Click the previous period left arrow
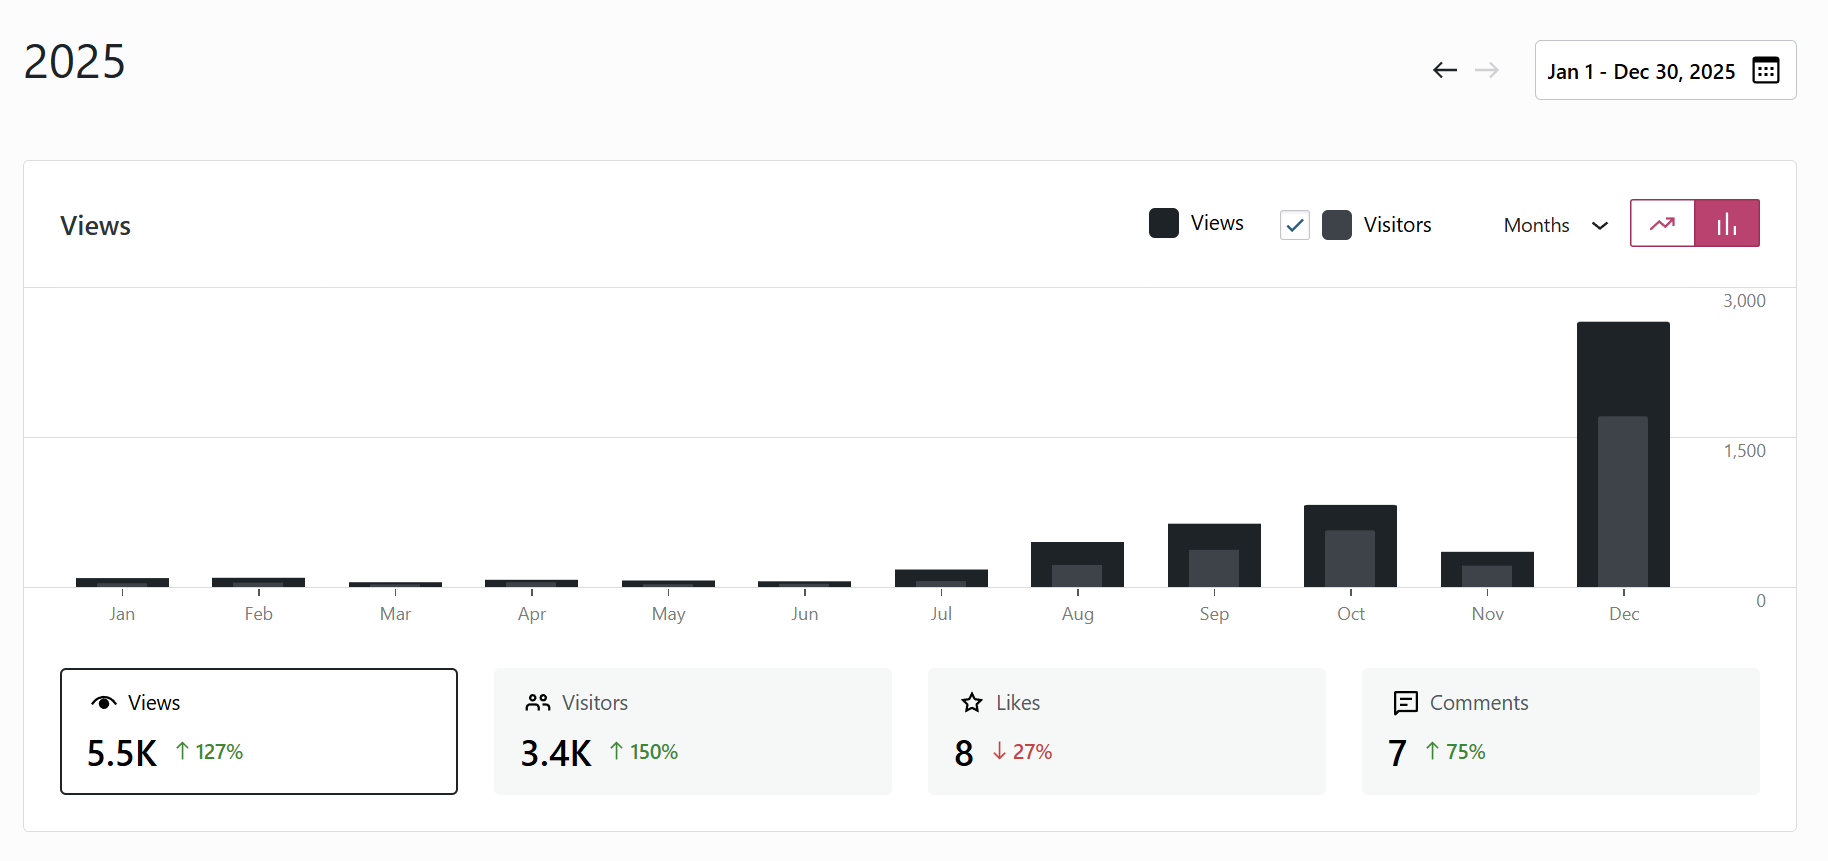The image size is (1828, 861). (x=1444, y=70)
